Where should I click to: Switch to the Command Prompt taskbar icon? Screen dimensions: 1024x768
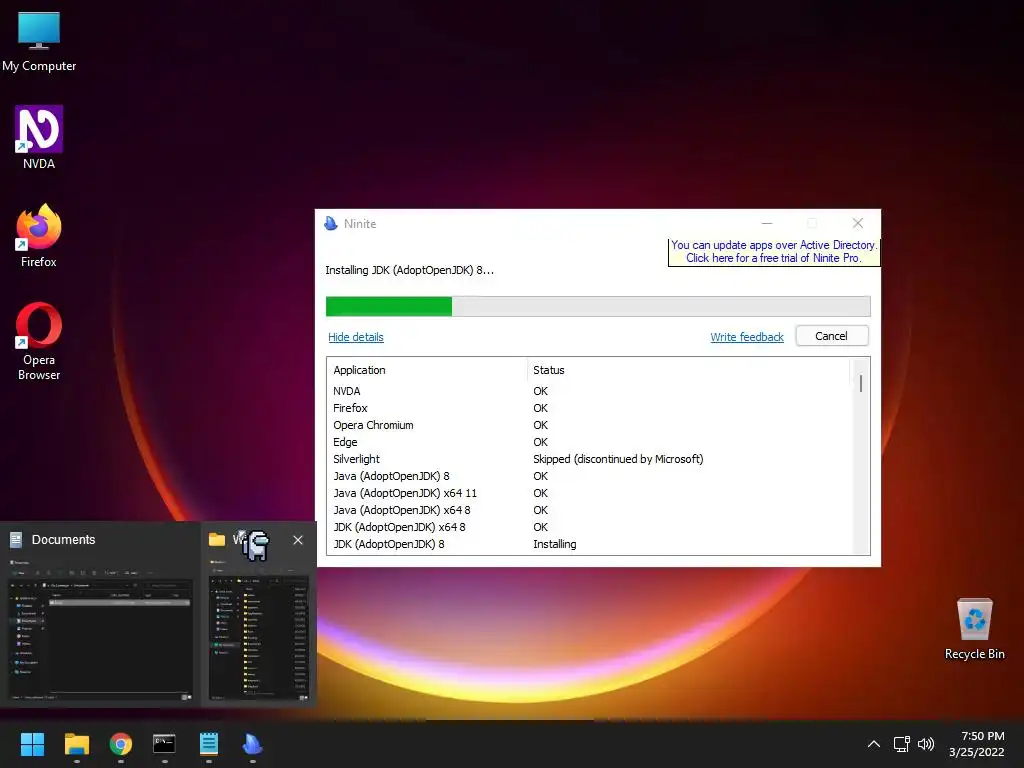164,744
